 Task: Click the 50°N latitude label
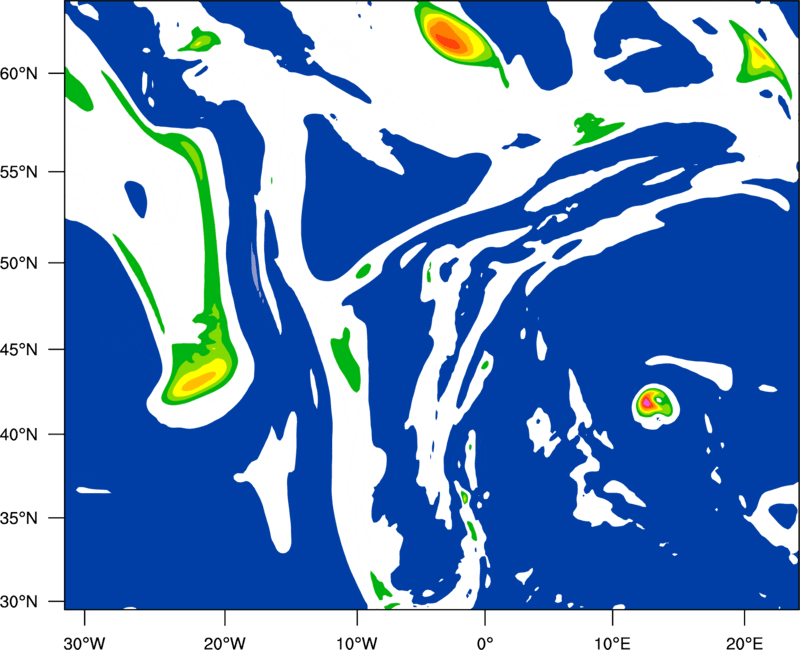(19, 263)
